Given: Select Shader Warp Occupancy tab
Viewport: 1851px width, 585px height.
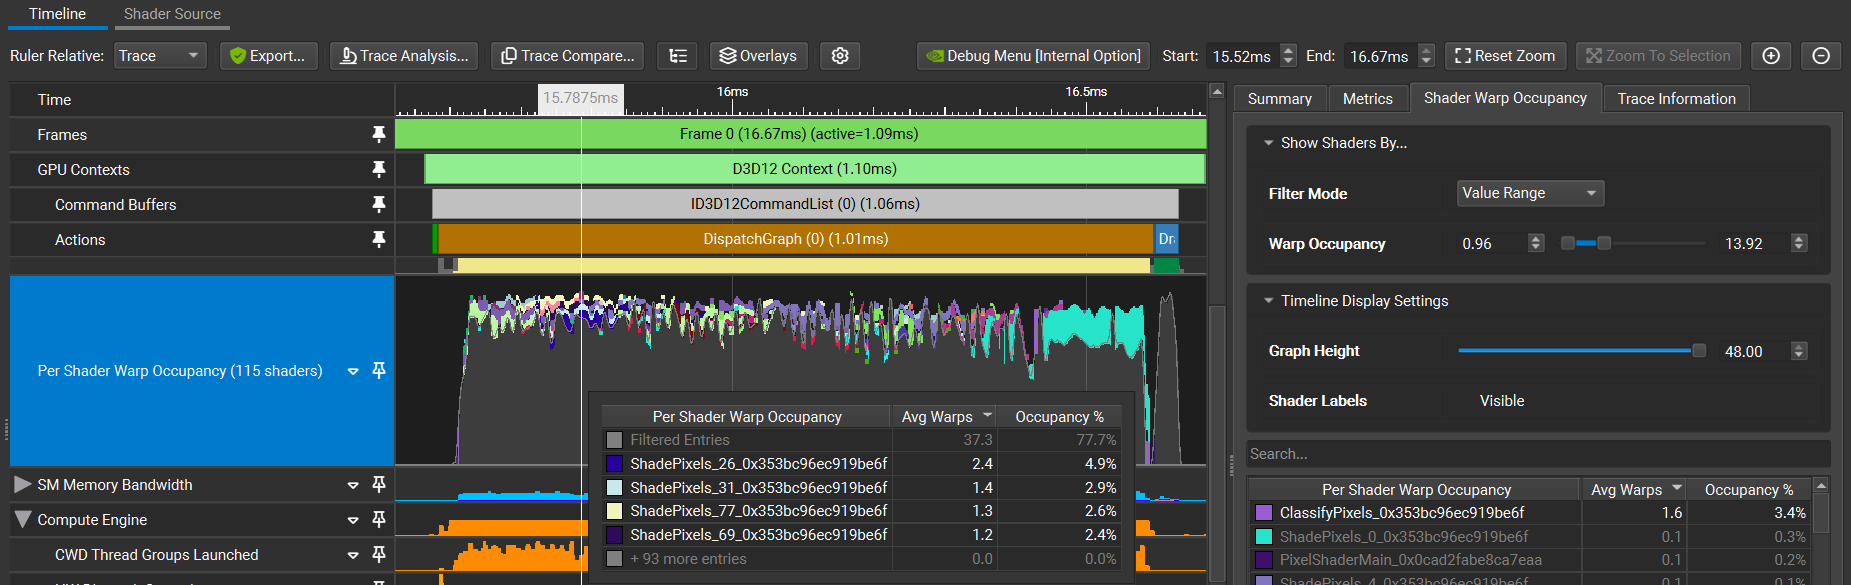Looking at the screenshot, I should click(x=1505, y=98).
